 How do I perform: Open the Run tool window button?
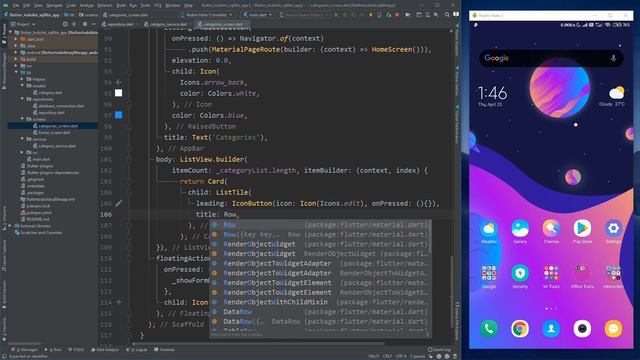pyautogui.click(x=53, y=350)
